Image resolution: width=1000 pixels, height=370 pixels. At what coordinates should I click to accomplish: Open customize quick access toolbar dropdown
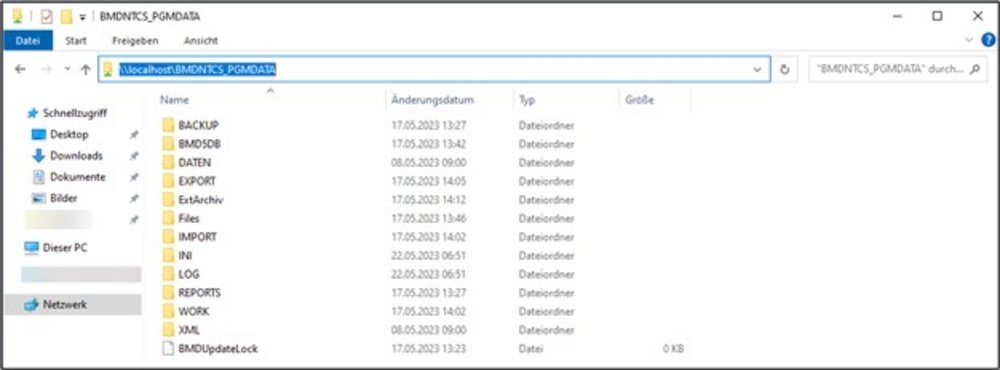(x=82, y=17)
